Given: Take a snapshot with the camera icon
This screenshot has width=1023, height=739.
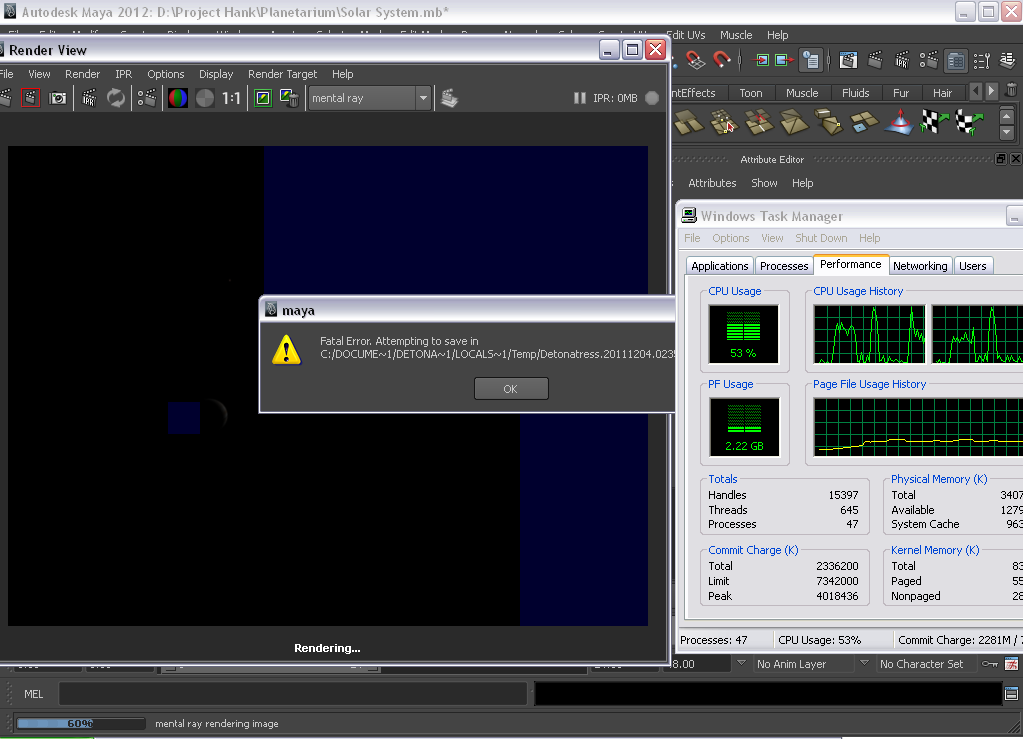Looking at the screenshot, I should click(57, 98).
